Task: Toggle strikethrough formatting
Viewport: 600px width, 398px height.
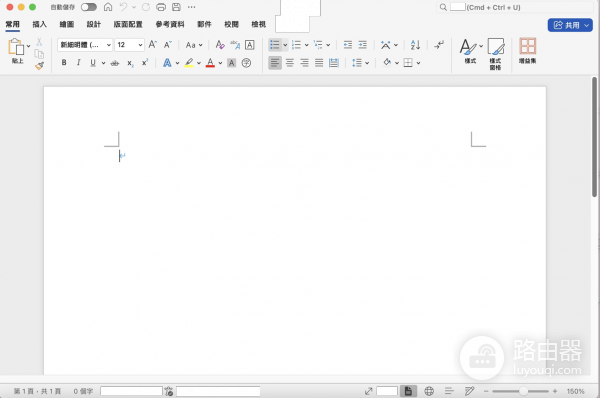Action: click(115, 63)
